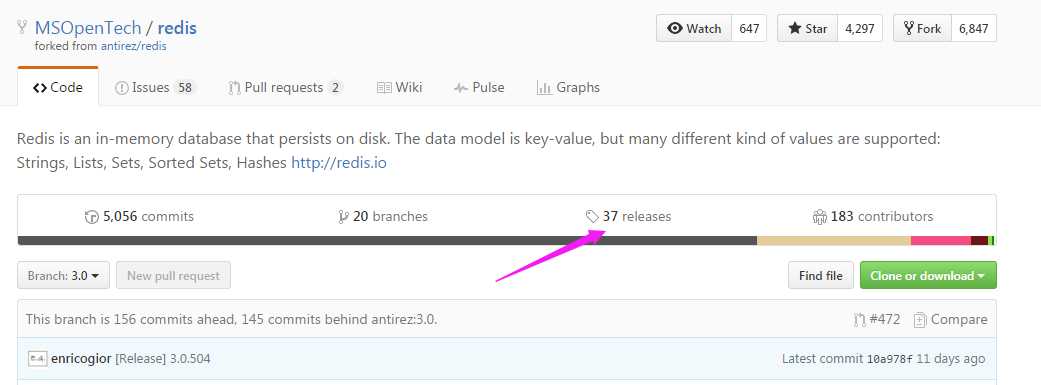This screenshot has height=385, width=1041.
Task: Open the Branch: 3.0 dropdown
Action: [64, 275]
